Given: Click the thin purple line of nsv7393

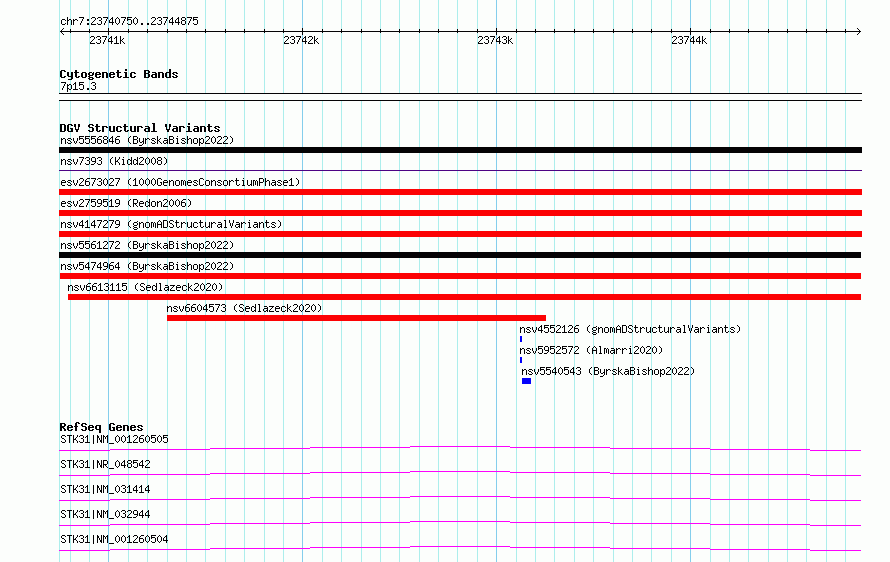Looking at the screenshot, I should [x=460, y=170].
